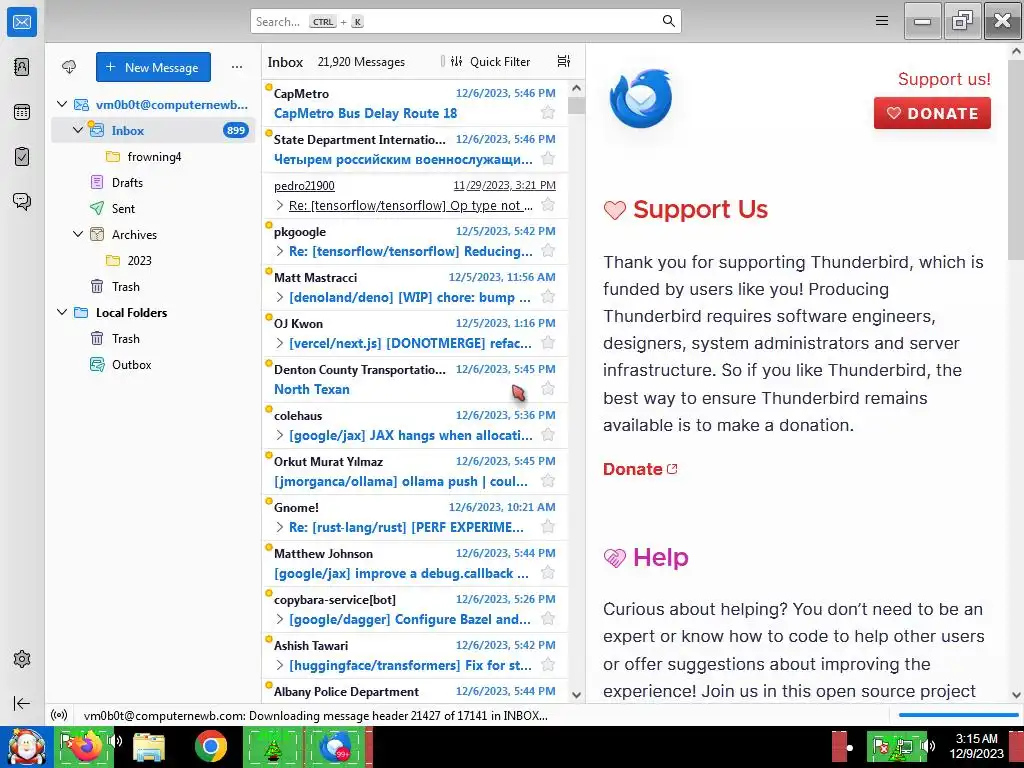The image size is (1024, 768).
Task: Collapse the spaces toolbar
Action: (x=22, y=703)
